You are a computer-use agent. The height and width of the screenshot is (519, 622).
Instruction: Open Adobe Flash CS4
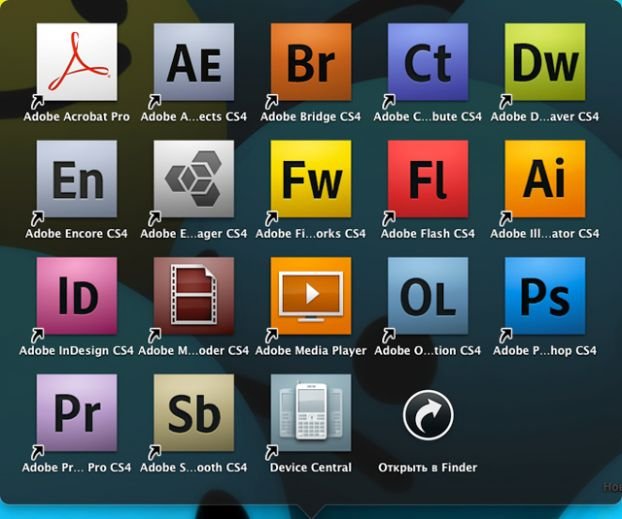[428, 179]
